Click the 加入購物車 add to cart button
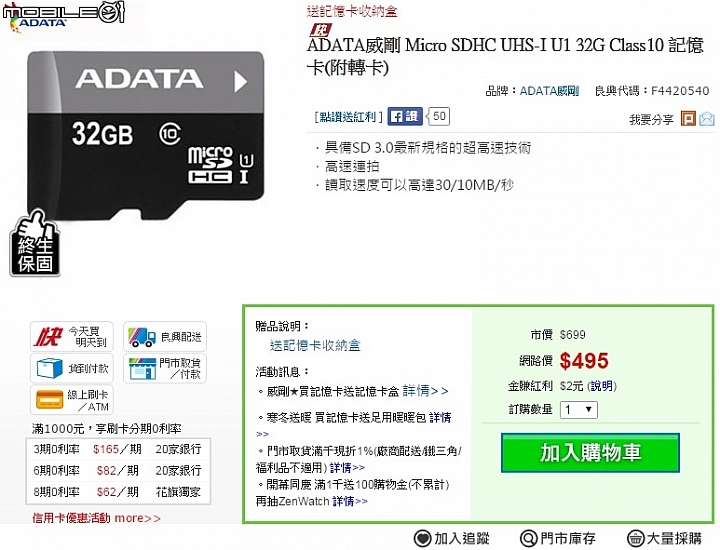 point(590,453)
